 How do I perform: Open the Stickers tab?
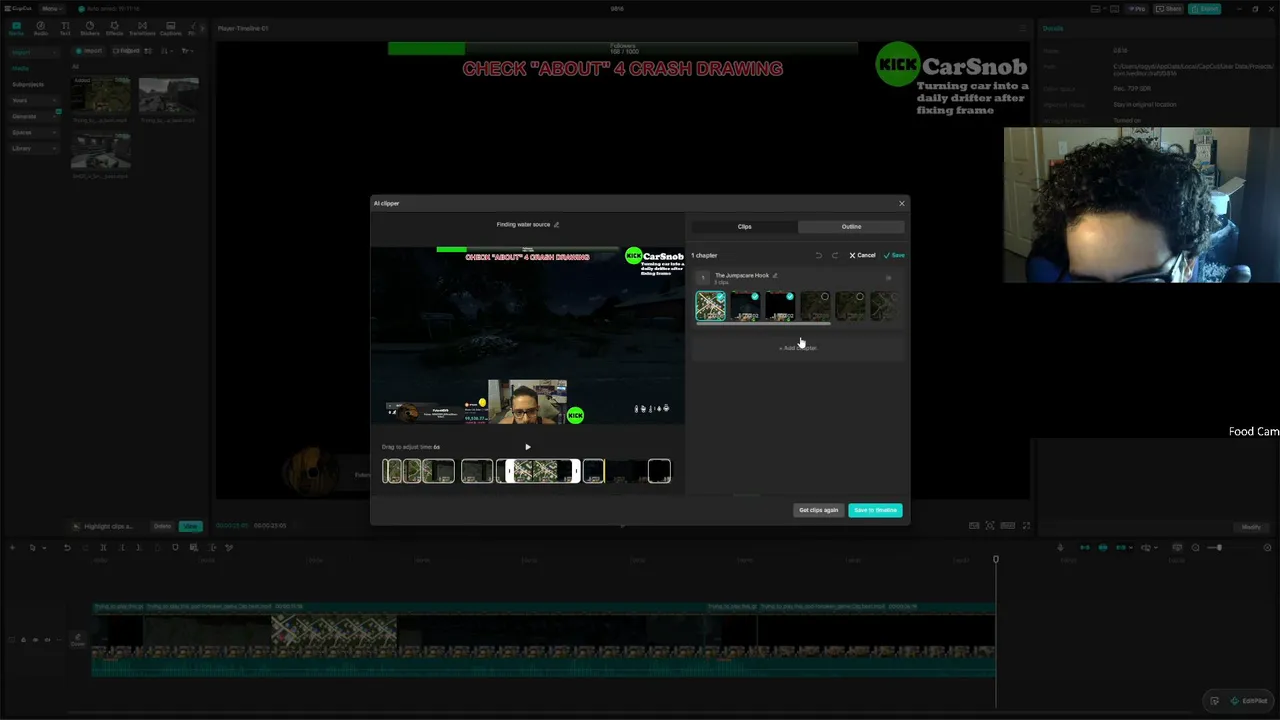[89, 28]
